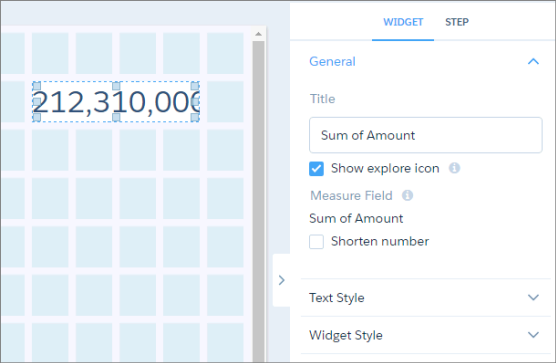Uncheck Show explore icon checkbox

(316, 169)
